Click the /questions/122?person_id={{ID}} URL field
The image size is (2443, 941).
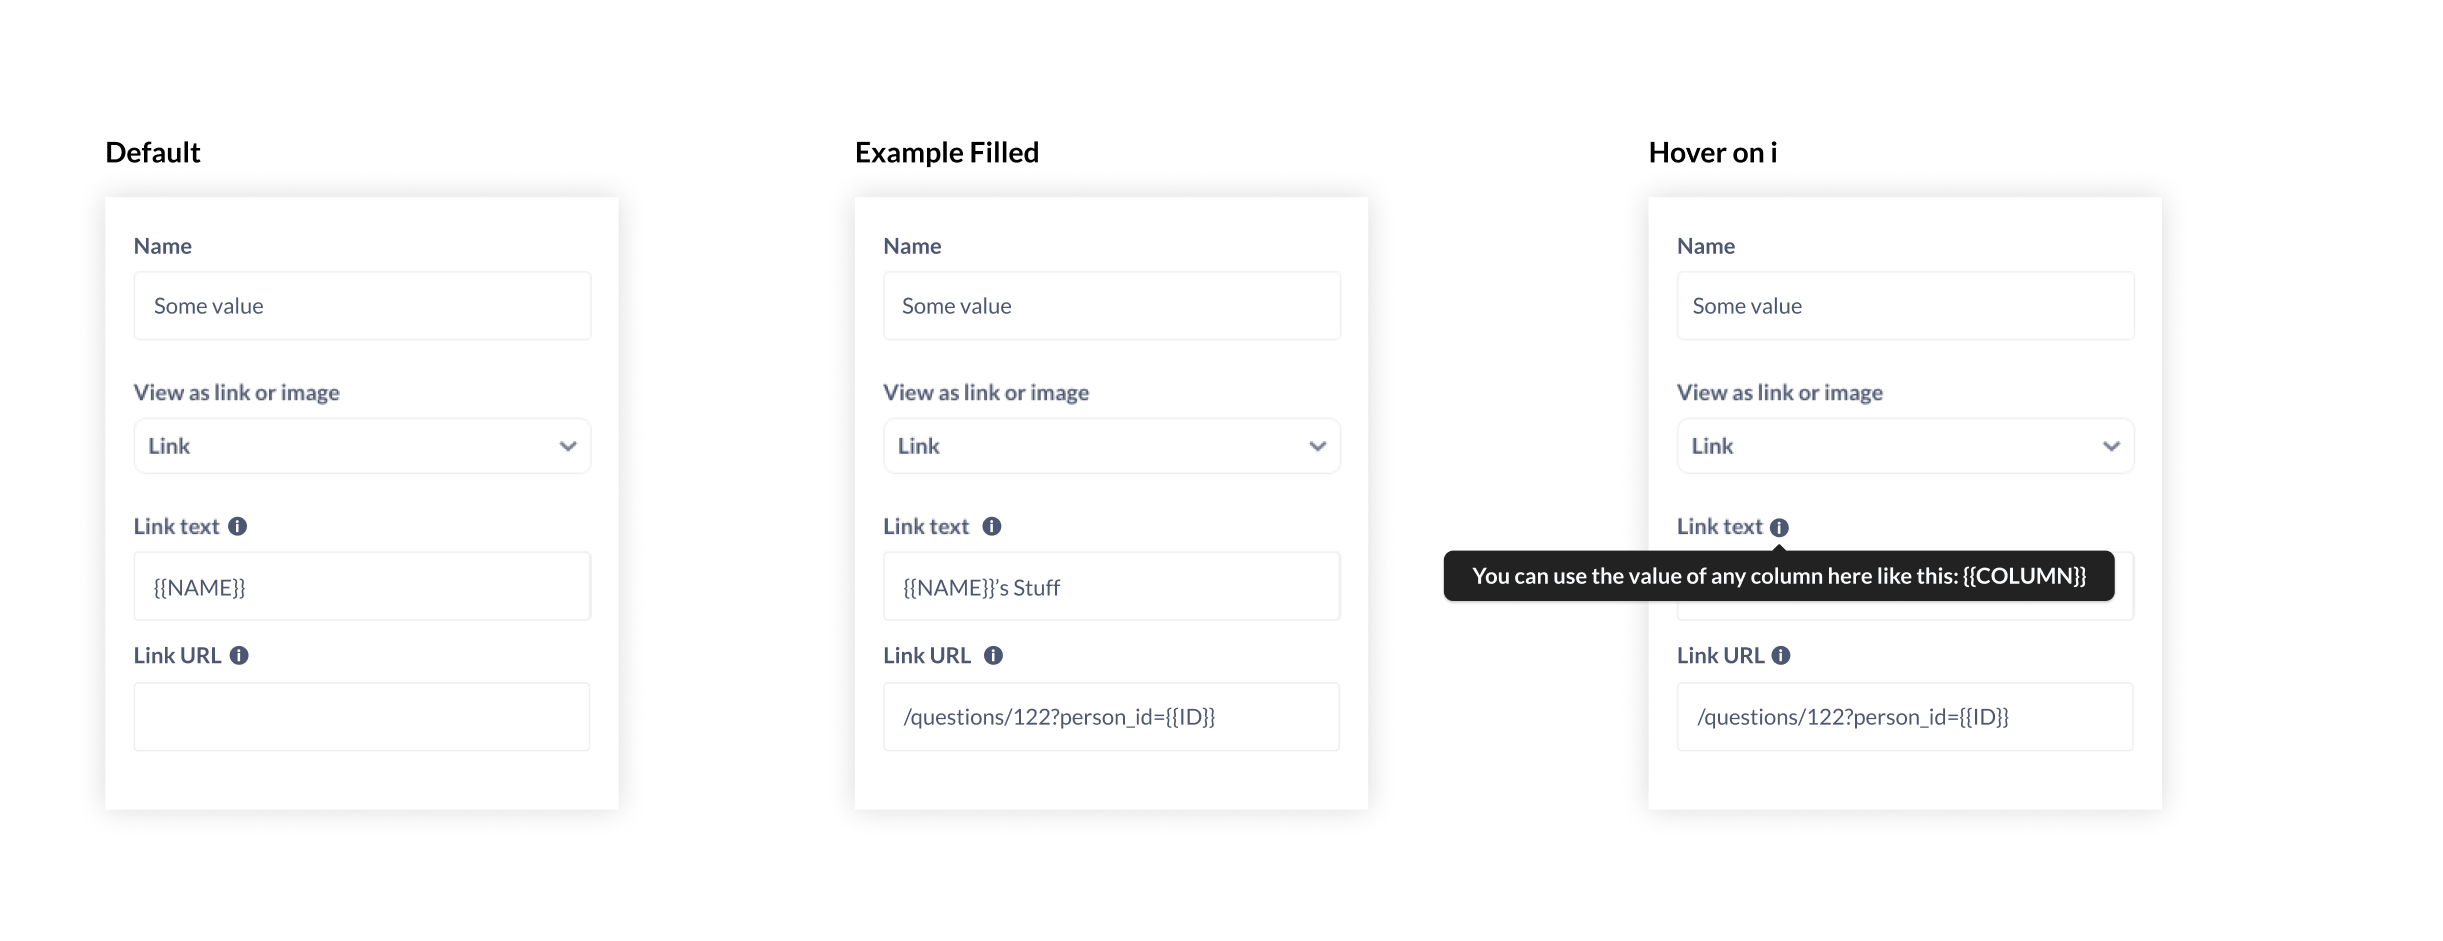[x=1111, y=716]
